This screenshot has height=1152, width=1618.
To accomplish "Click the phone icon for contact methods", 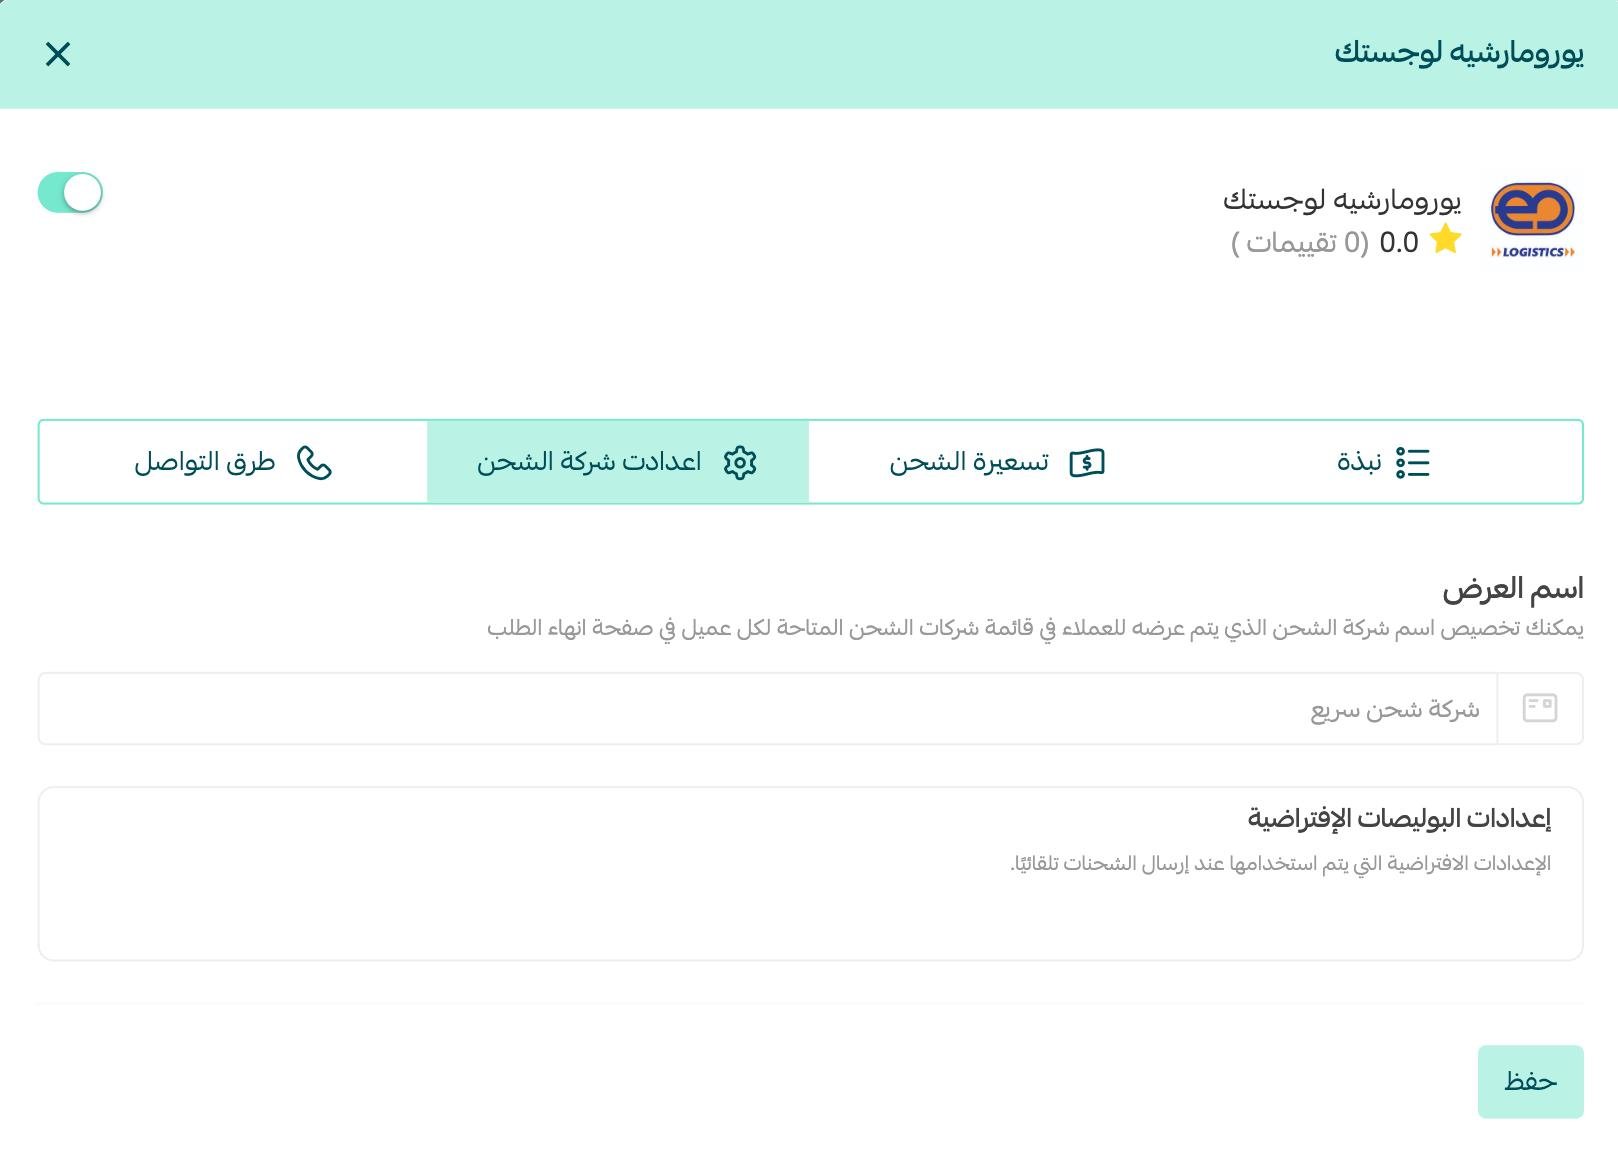I will click(315, 463).
